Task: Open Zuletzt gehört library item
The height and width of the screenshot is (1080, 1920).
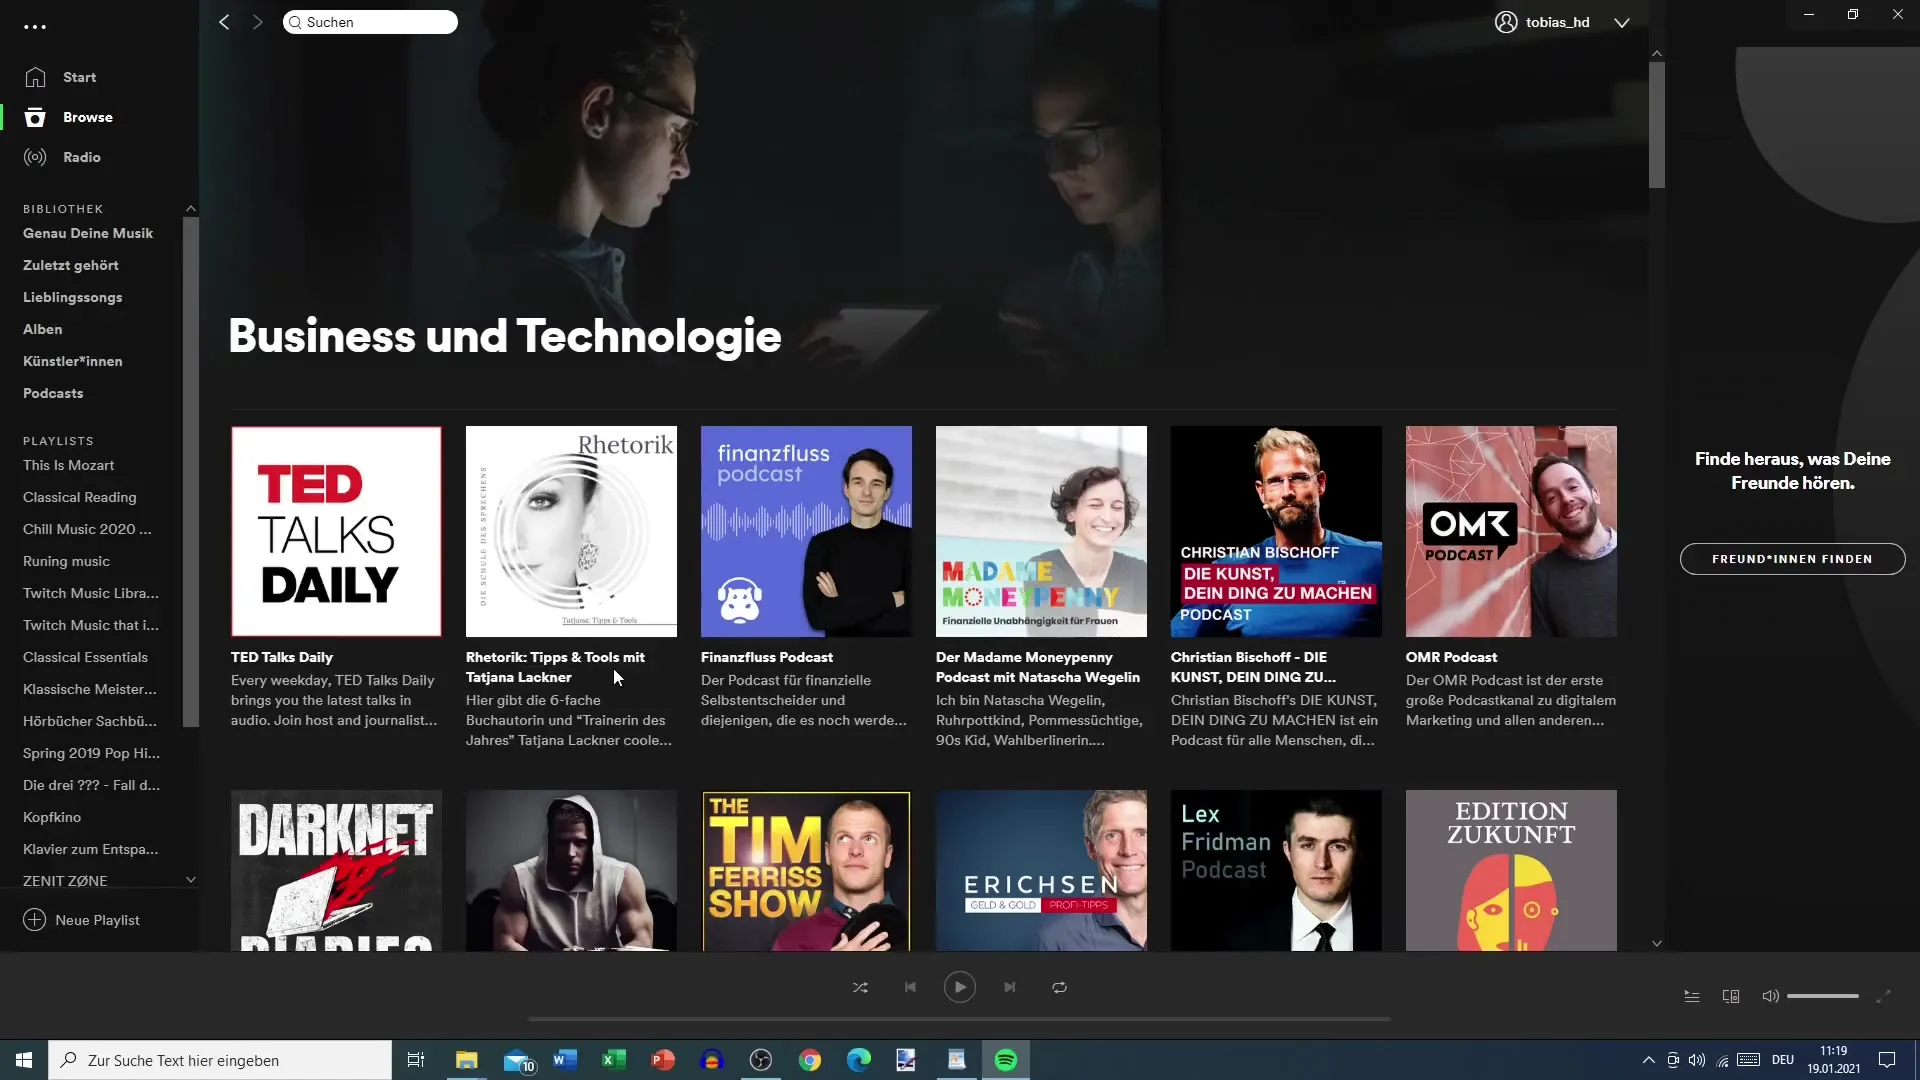Action: coord(70,265)
